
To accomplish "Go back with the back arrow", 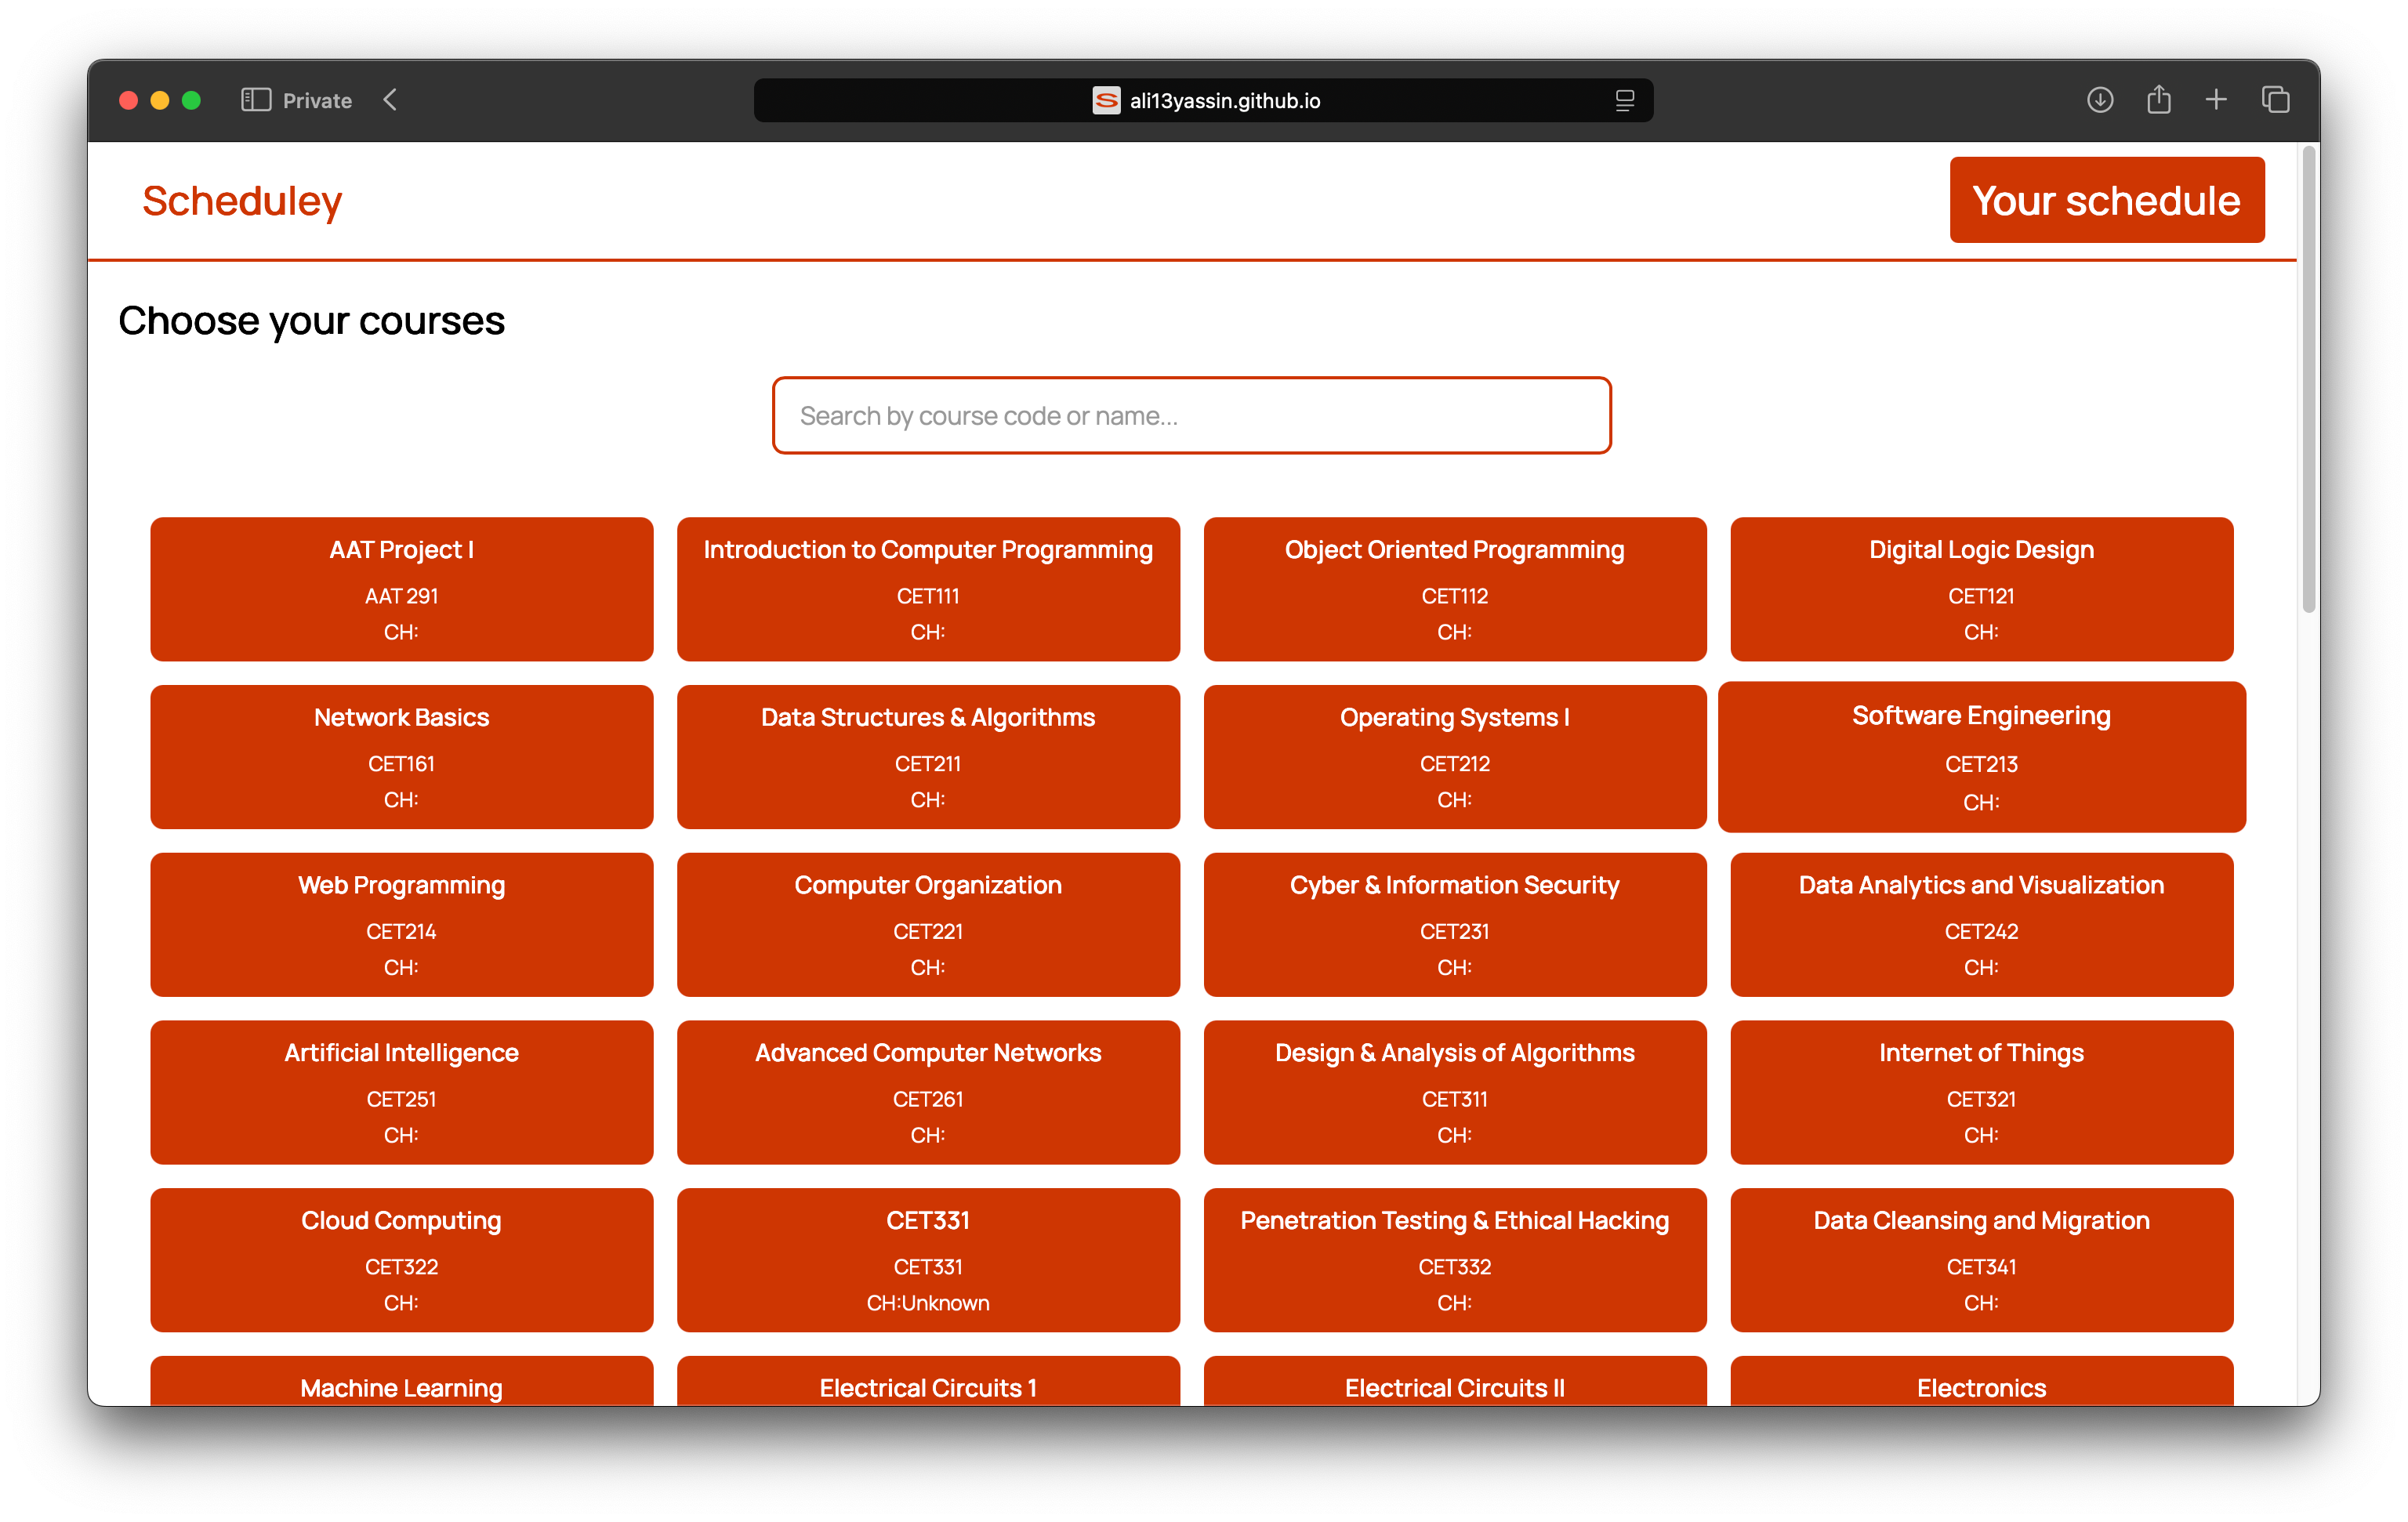I will coord(391,100).
